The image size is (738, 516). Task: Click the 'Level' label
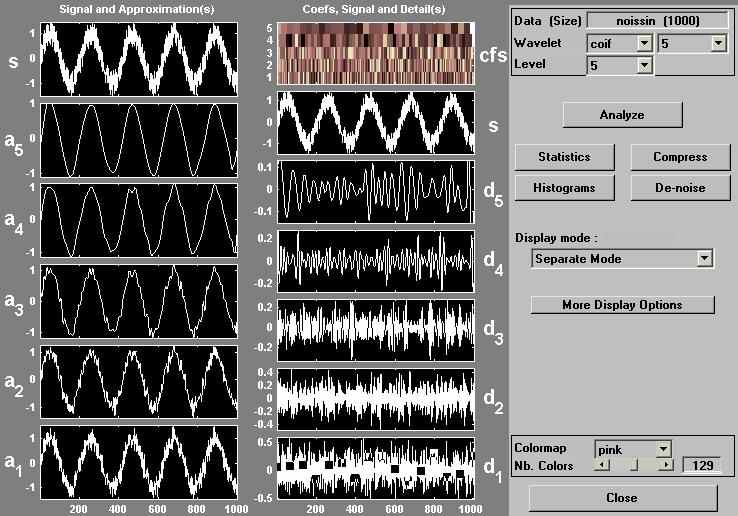pyautogui.click(x=530, y=64)
